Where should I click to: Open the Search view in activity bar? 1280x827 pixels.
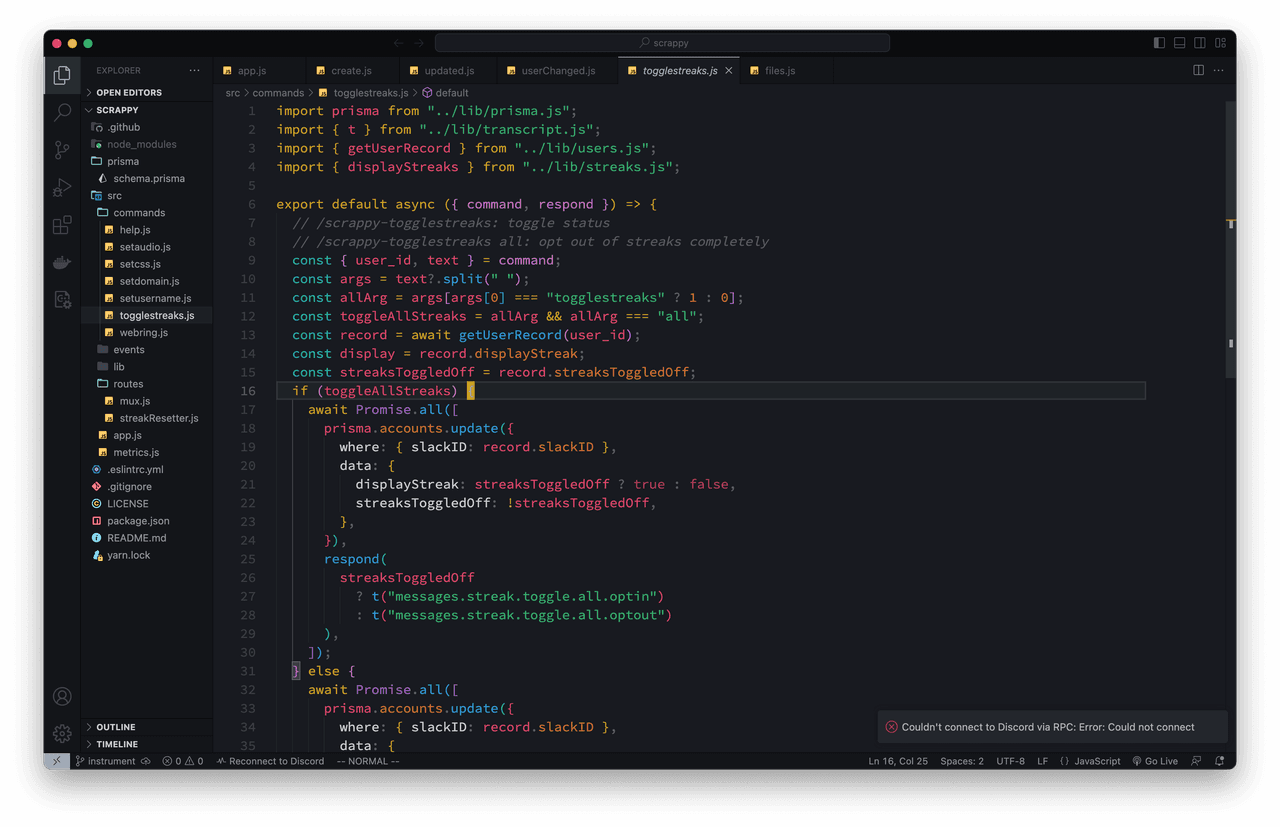62,112
